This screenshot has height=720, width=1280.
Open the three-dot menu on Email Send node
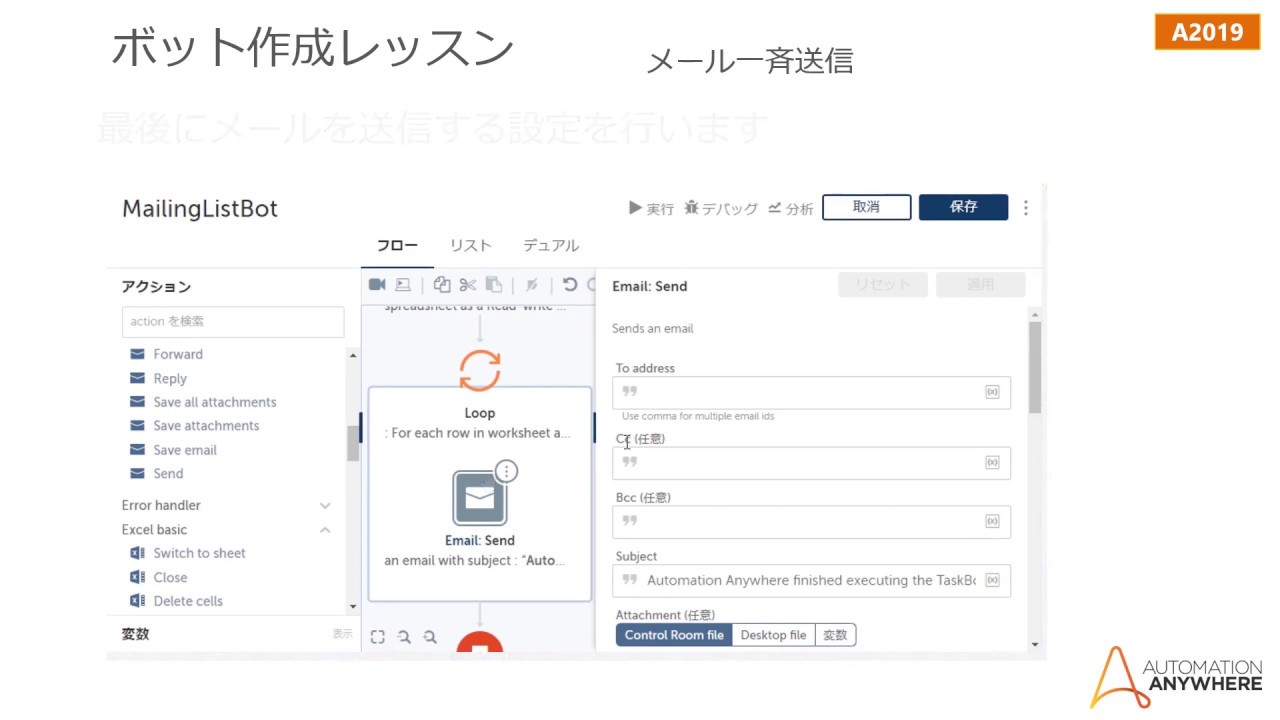[x=507, y=471]
